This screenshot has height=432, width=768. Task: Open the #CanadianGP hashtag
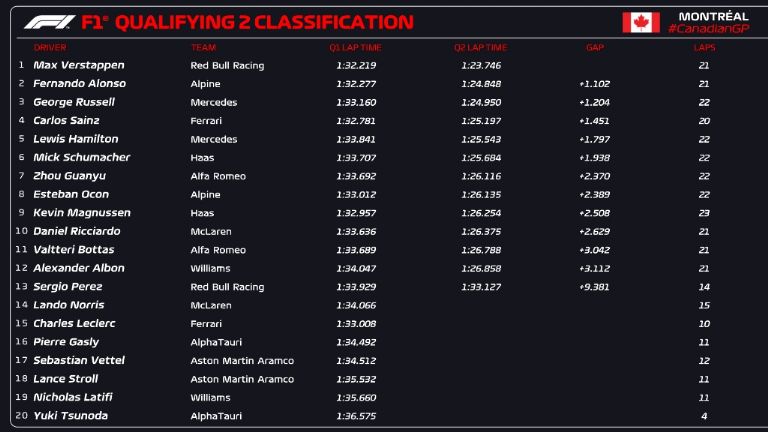pos(707,29)
